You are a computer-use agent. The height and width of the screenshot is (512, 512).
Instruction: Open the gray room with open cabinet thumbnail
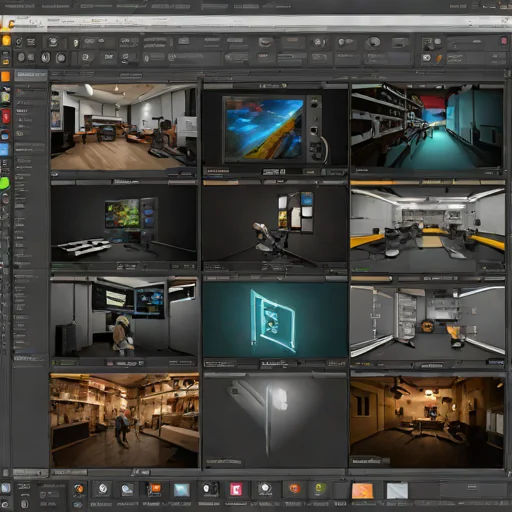tap(427, 323)
